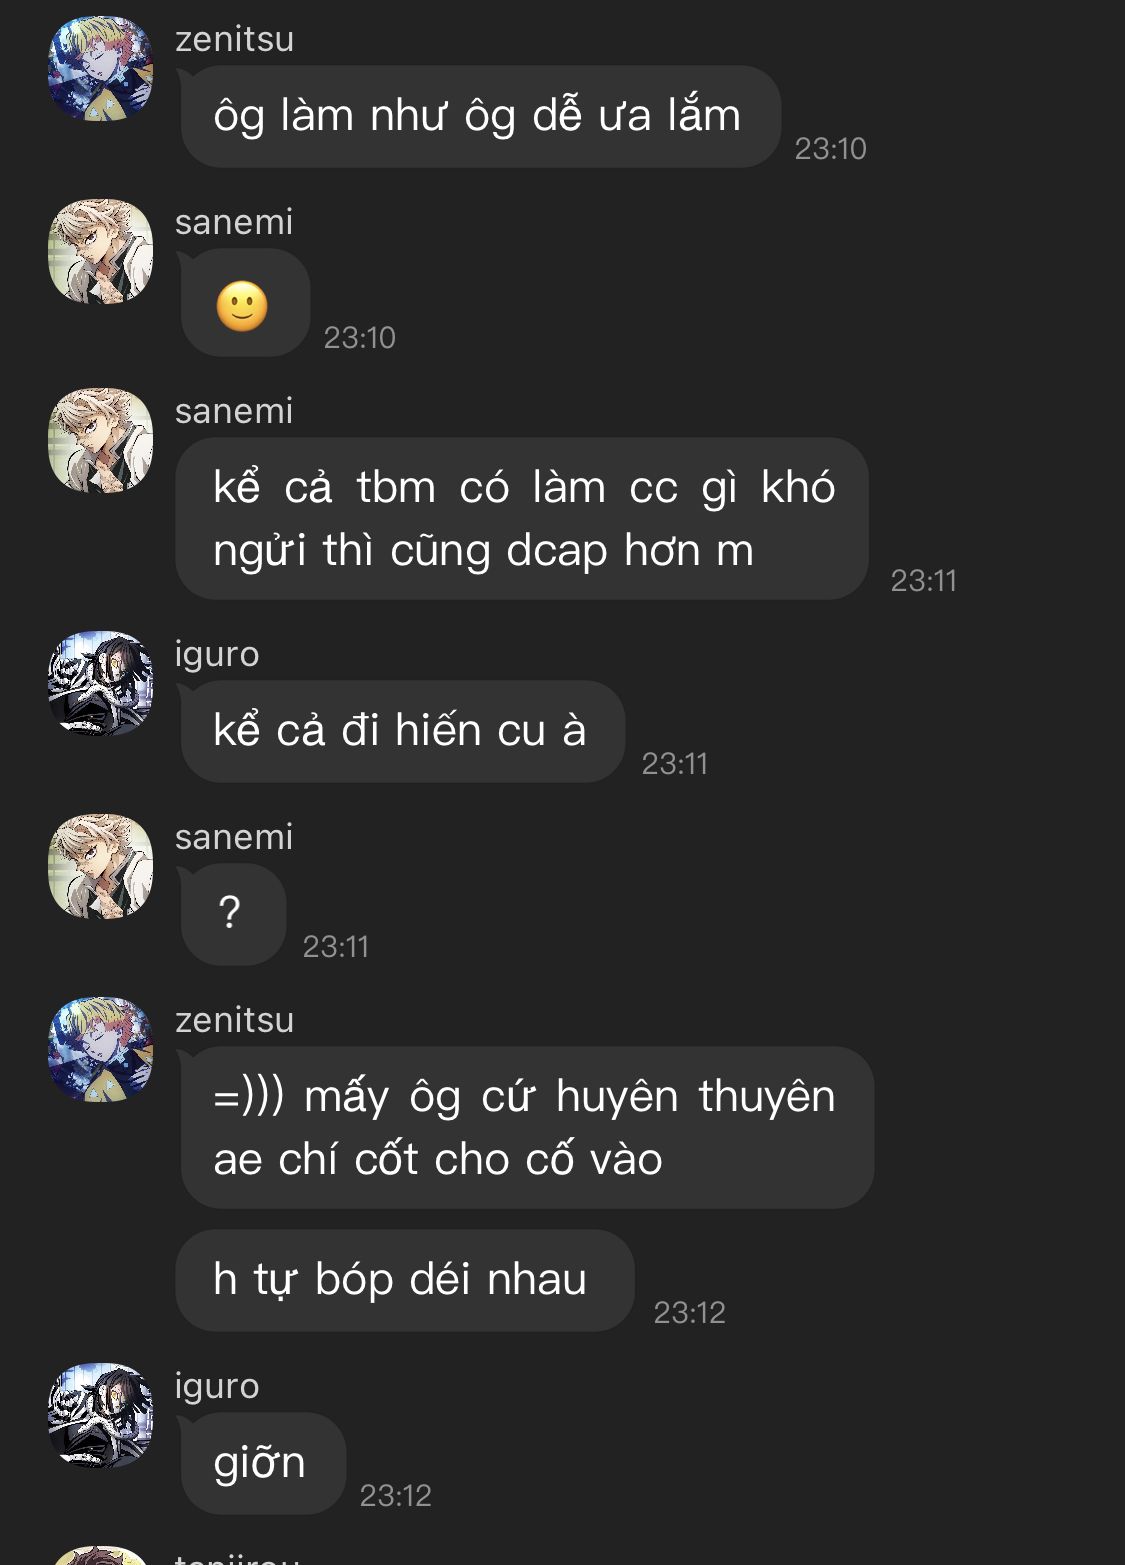Click the zenitsu username above the first message
Screen dimensions: 1125x1565
point(234,39)
